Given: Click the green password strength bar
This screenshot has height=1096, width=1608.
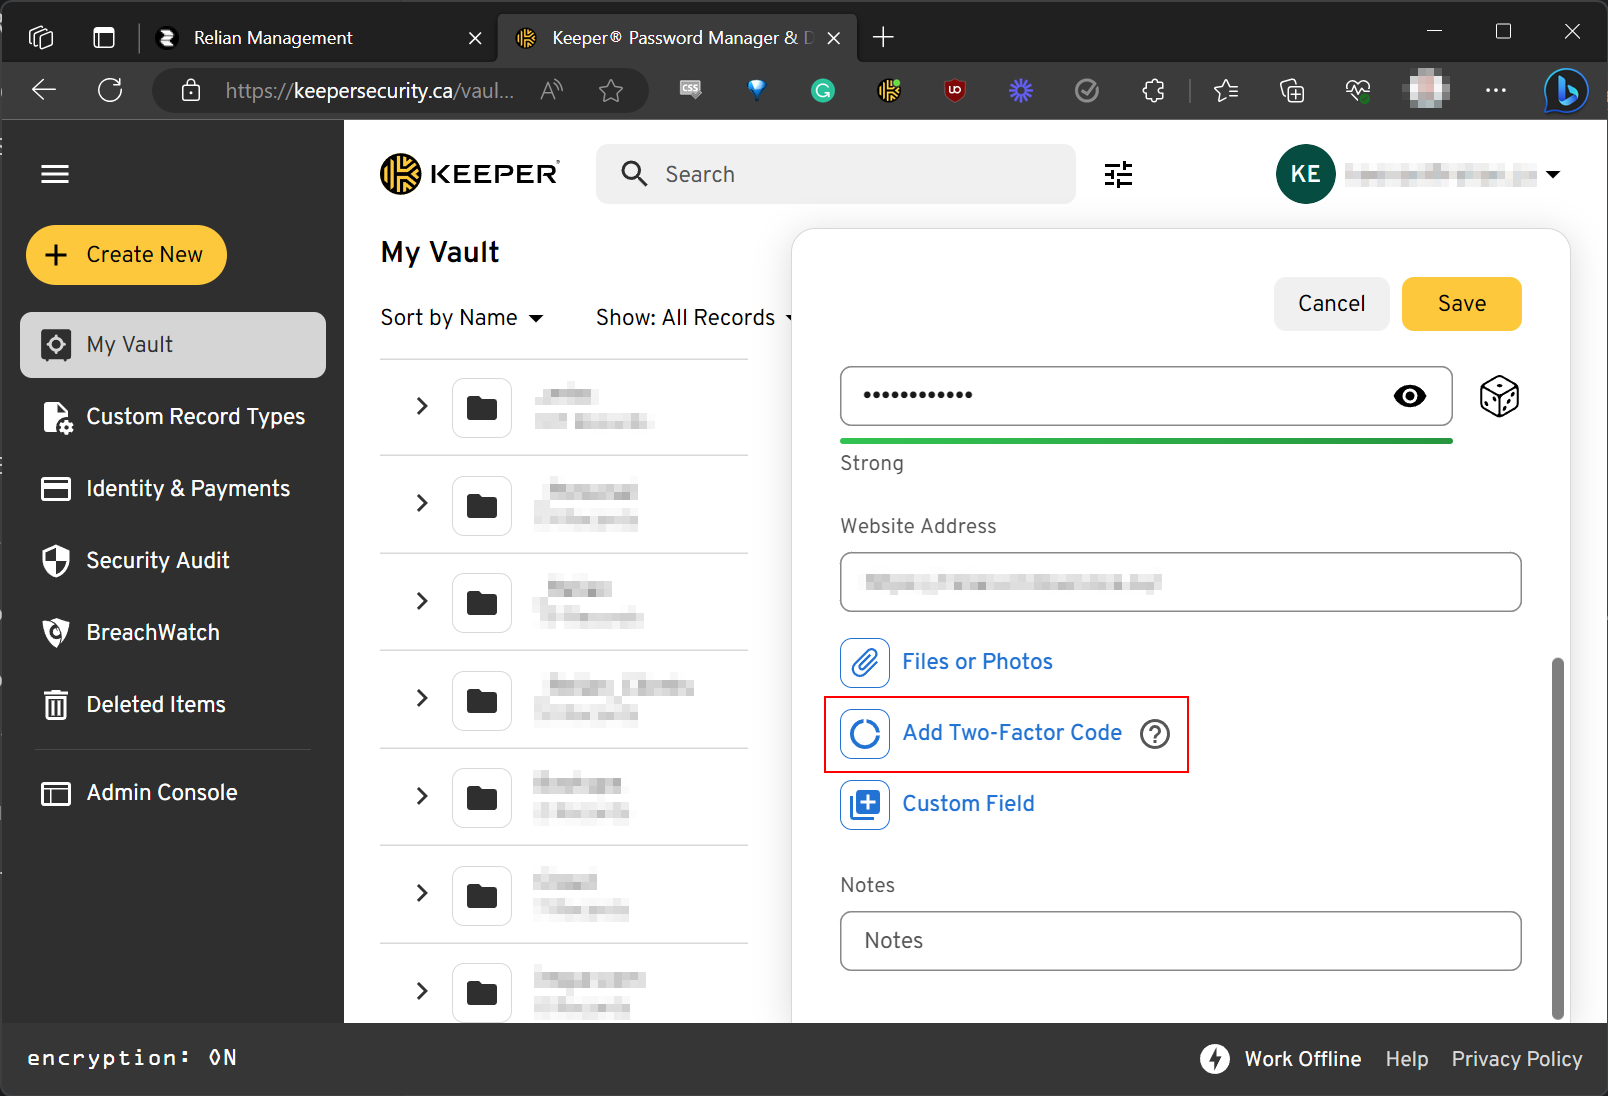Looking at the screenshot, I should [x=1146, y=441].
